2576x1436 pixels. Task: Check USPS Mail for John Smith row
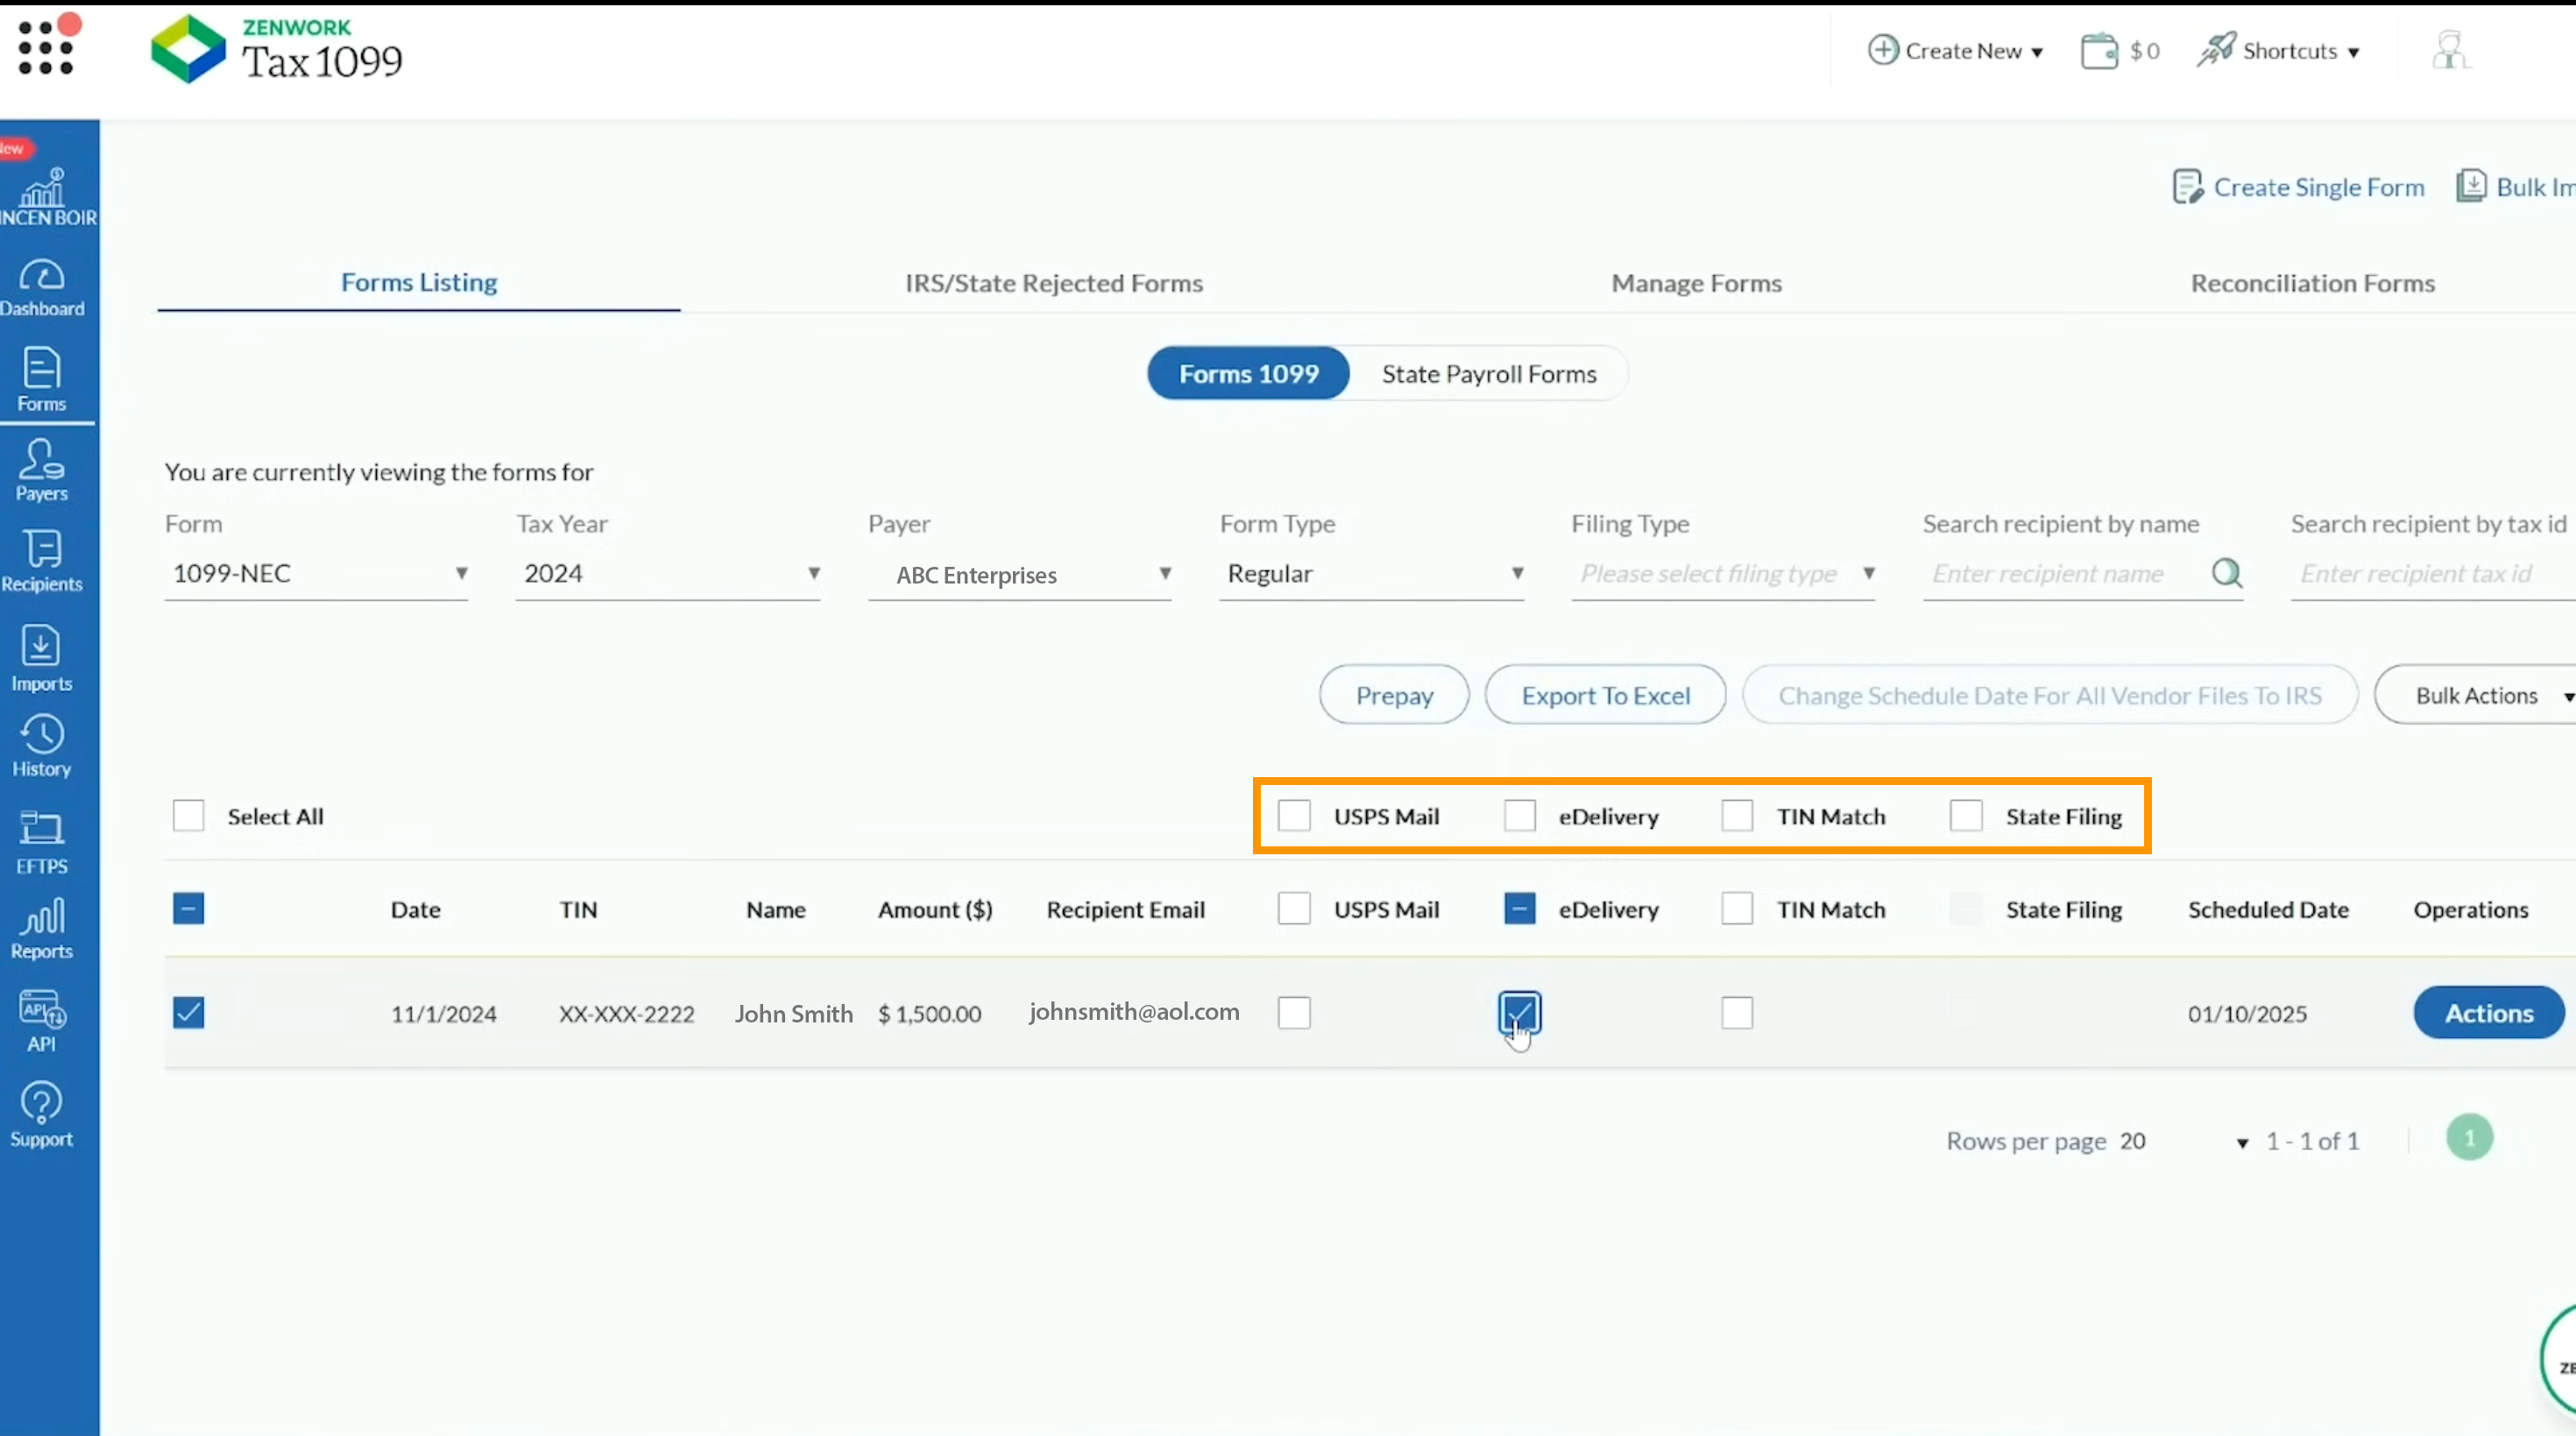point(1294,1013)
